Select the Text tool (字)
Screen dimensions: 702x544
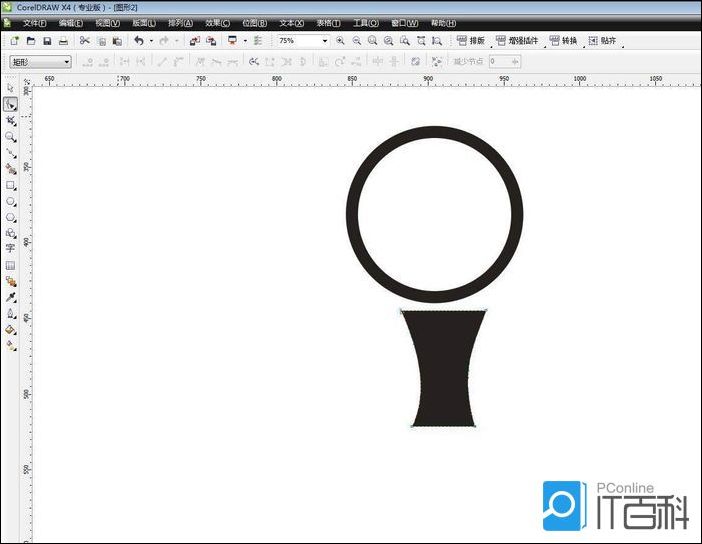click(x=10, y=248)
